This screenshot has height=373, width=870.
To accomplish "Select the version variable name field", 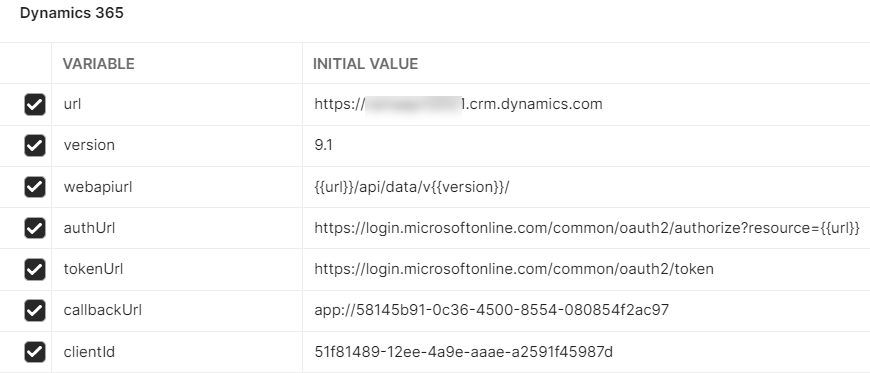I will (177, 145).
